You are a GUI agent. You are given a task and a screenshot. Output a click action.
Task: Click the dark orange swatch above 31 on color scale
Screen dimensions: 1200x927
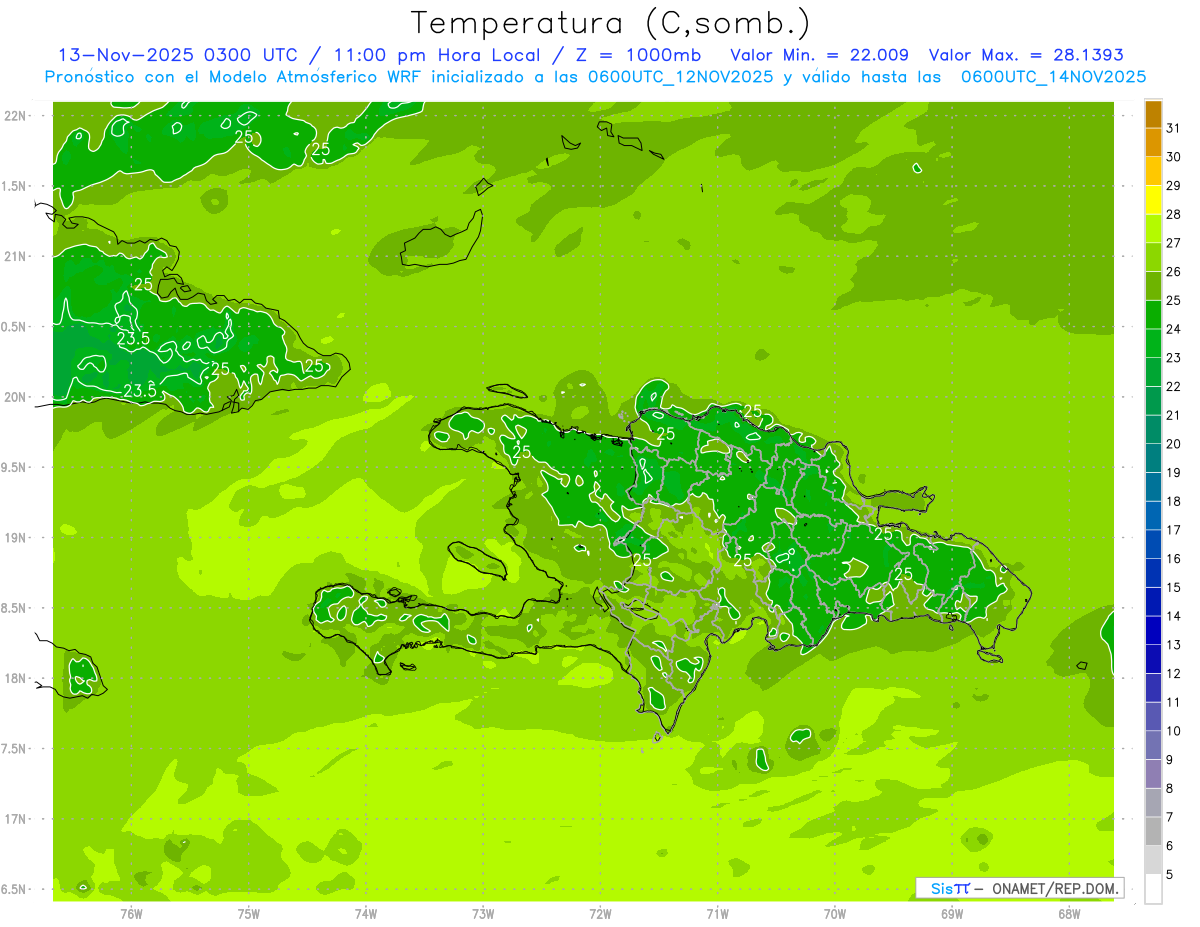[1153, 113]
